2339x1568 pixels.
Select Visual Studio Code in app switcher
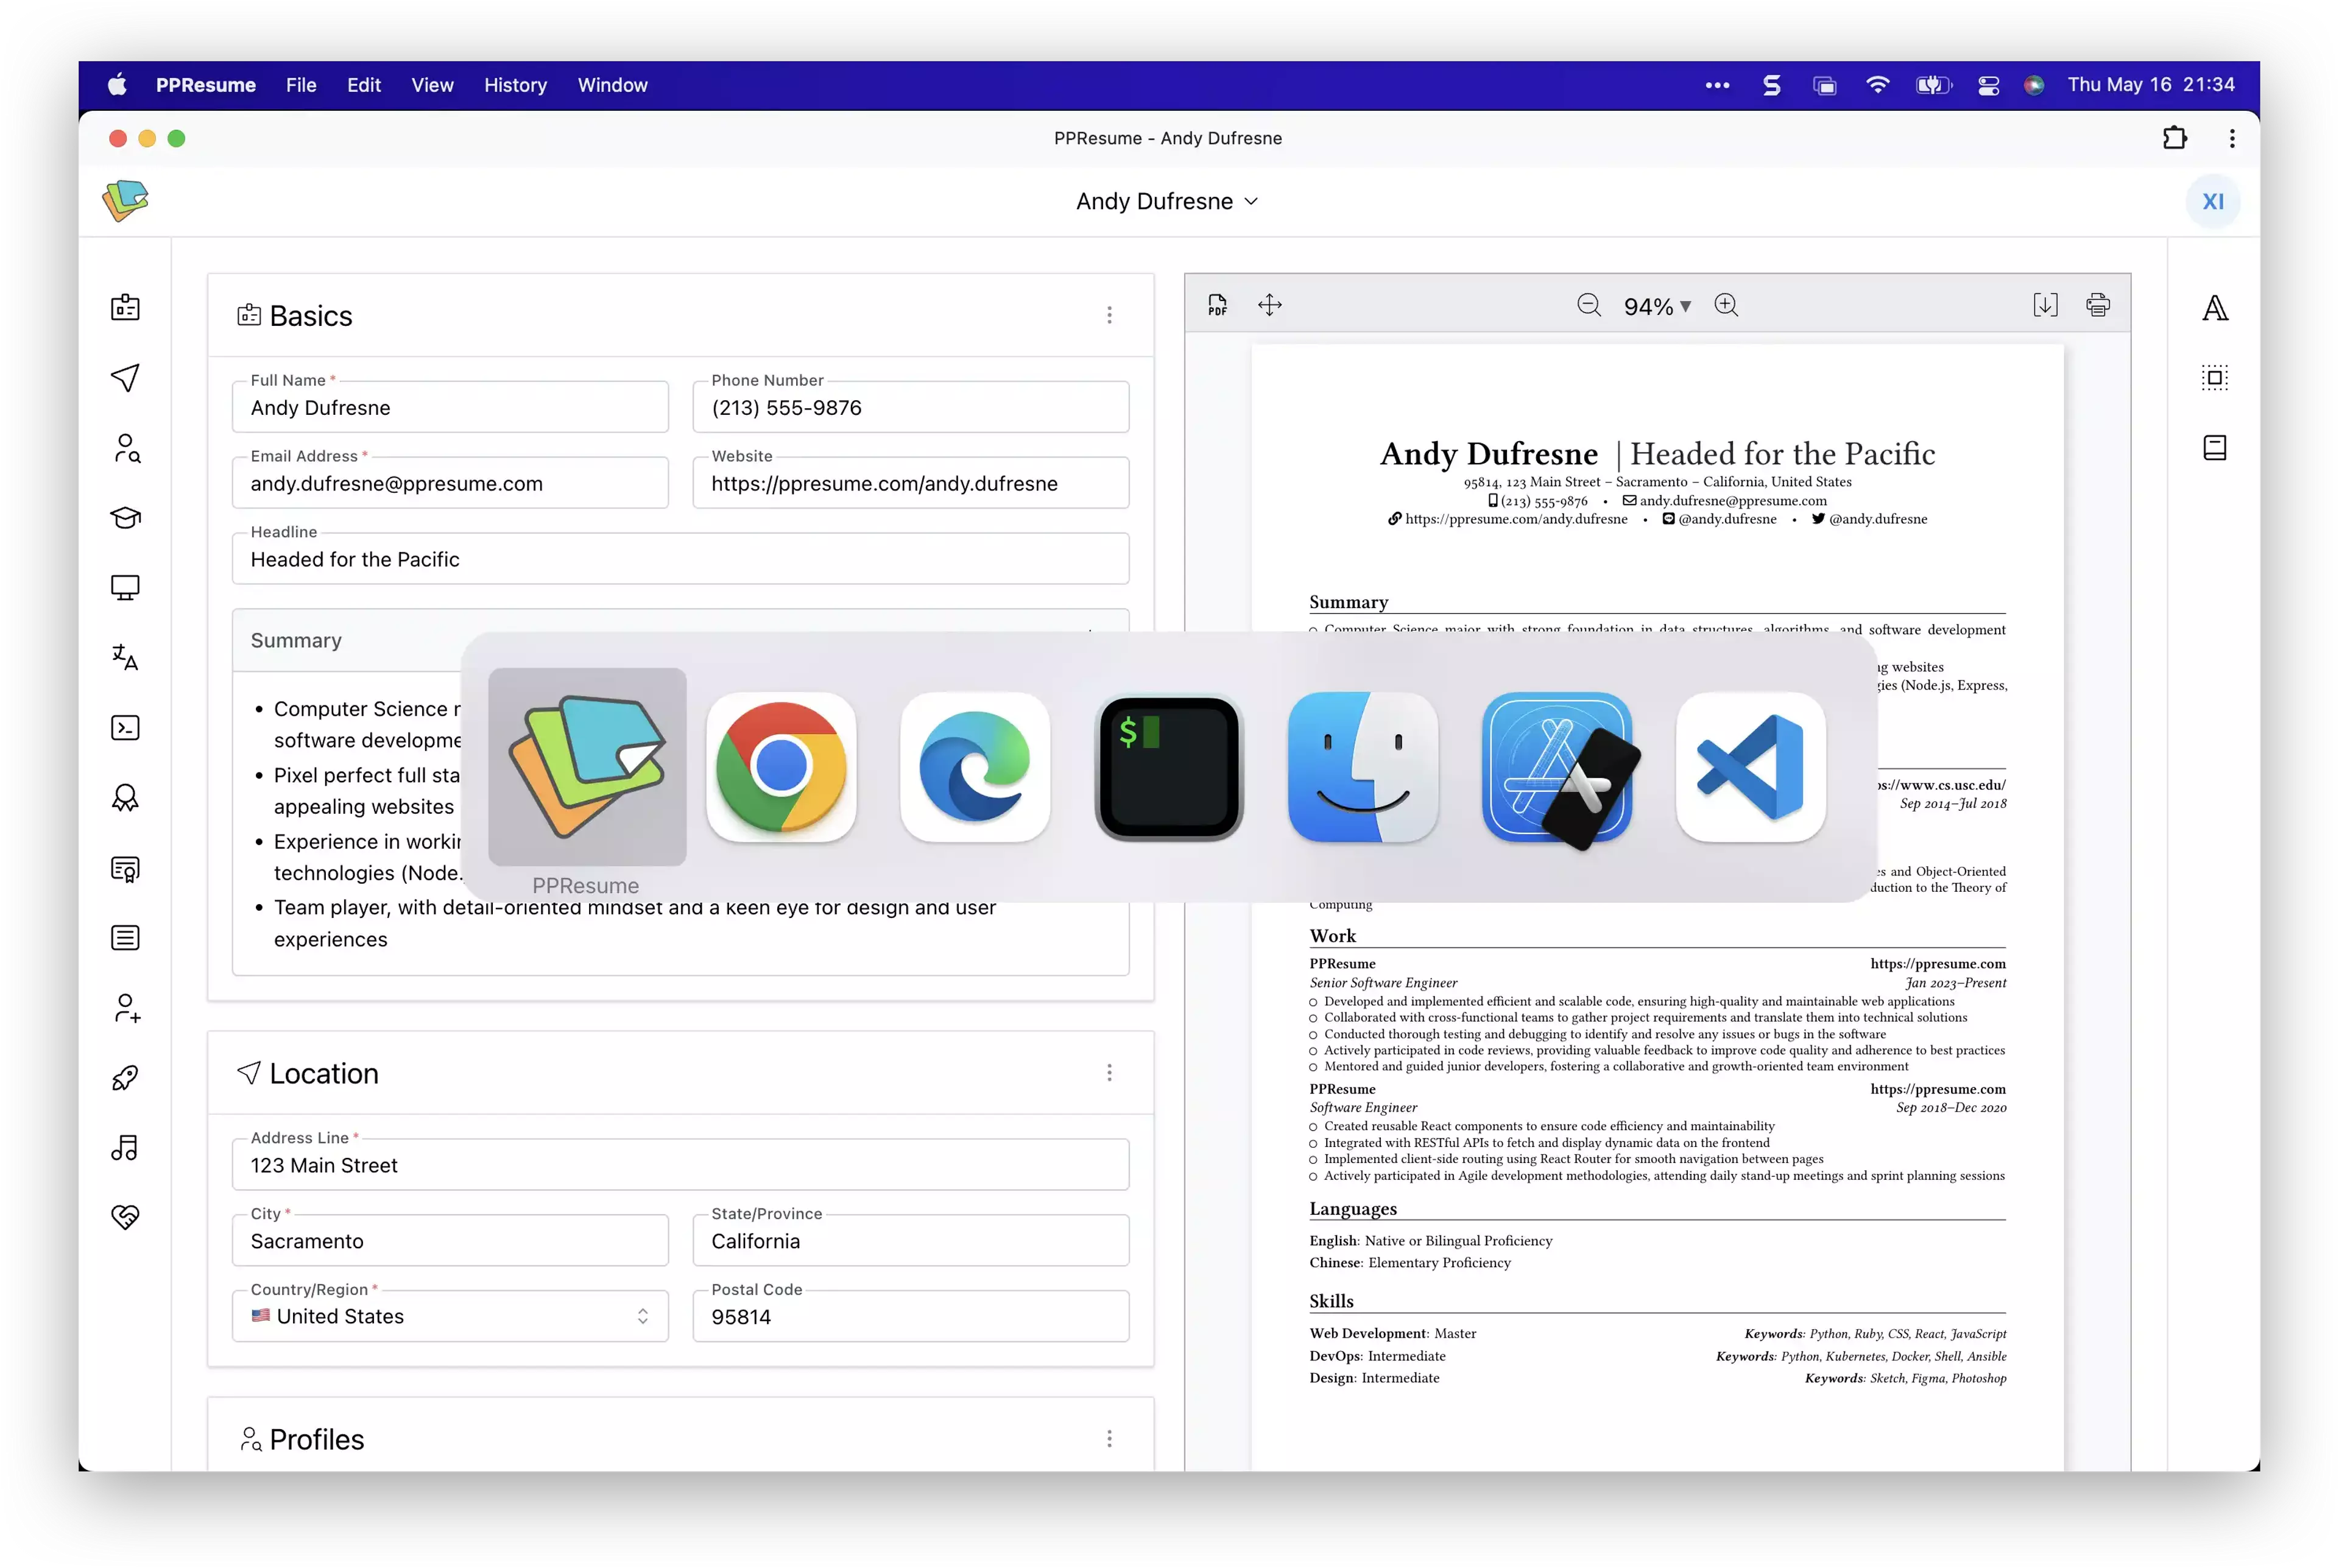tap(1751, 767)
